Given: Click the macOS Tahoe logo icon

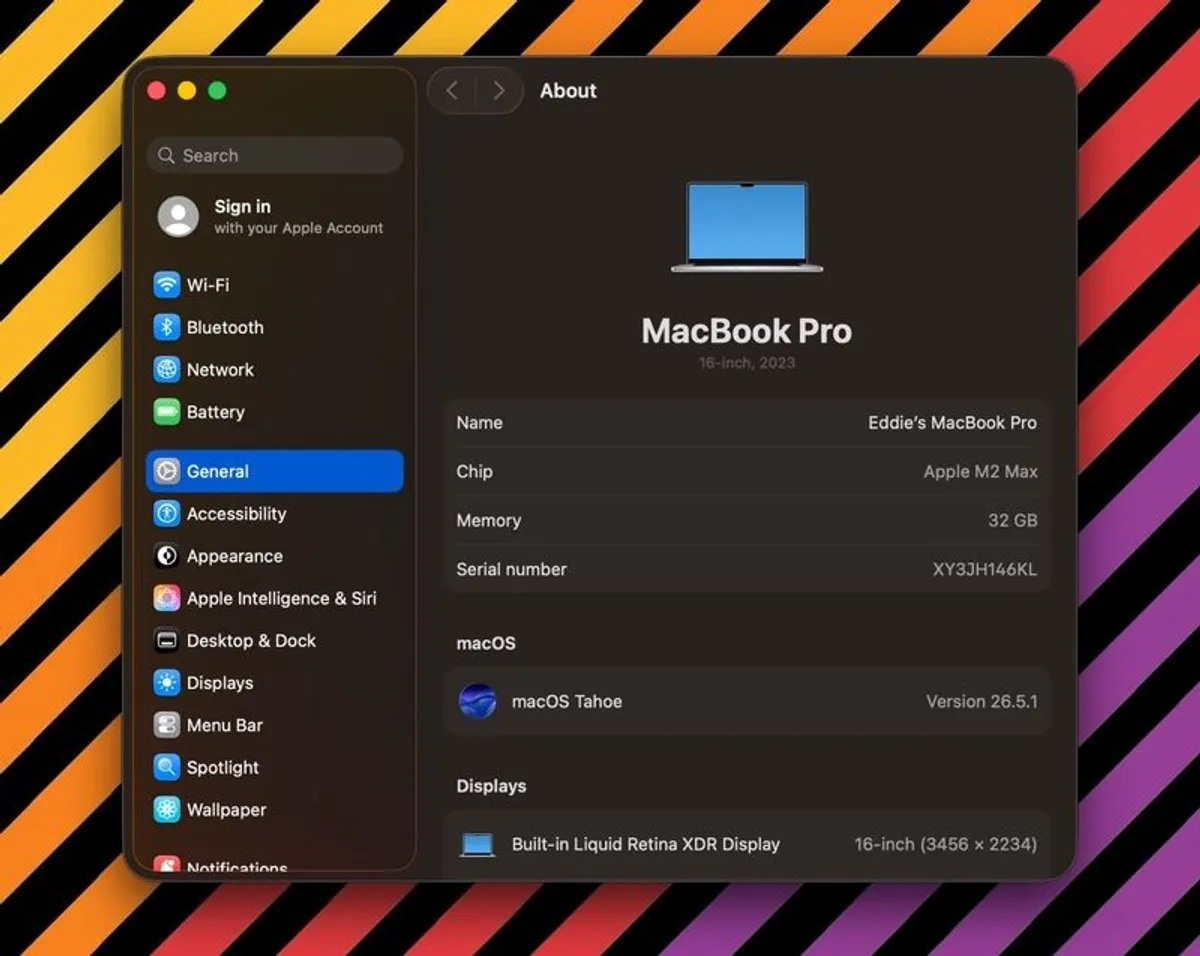Looking at the screenshot, I should point(477,701).
